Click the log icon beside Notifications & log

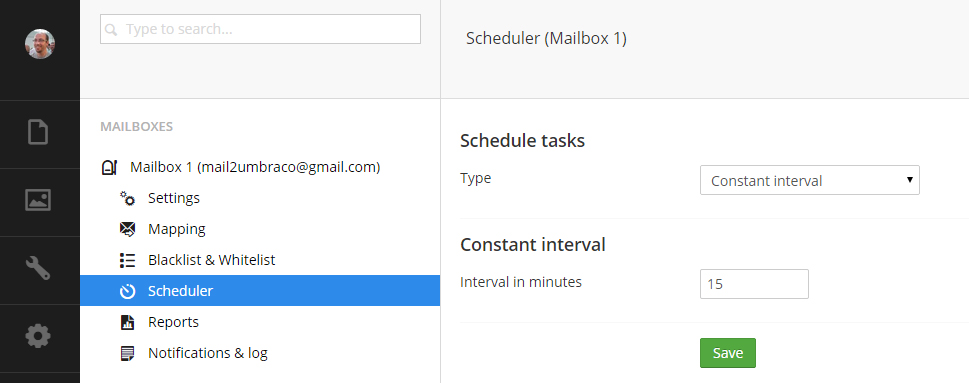pyautogui.click(x=127, y=353)
